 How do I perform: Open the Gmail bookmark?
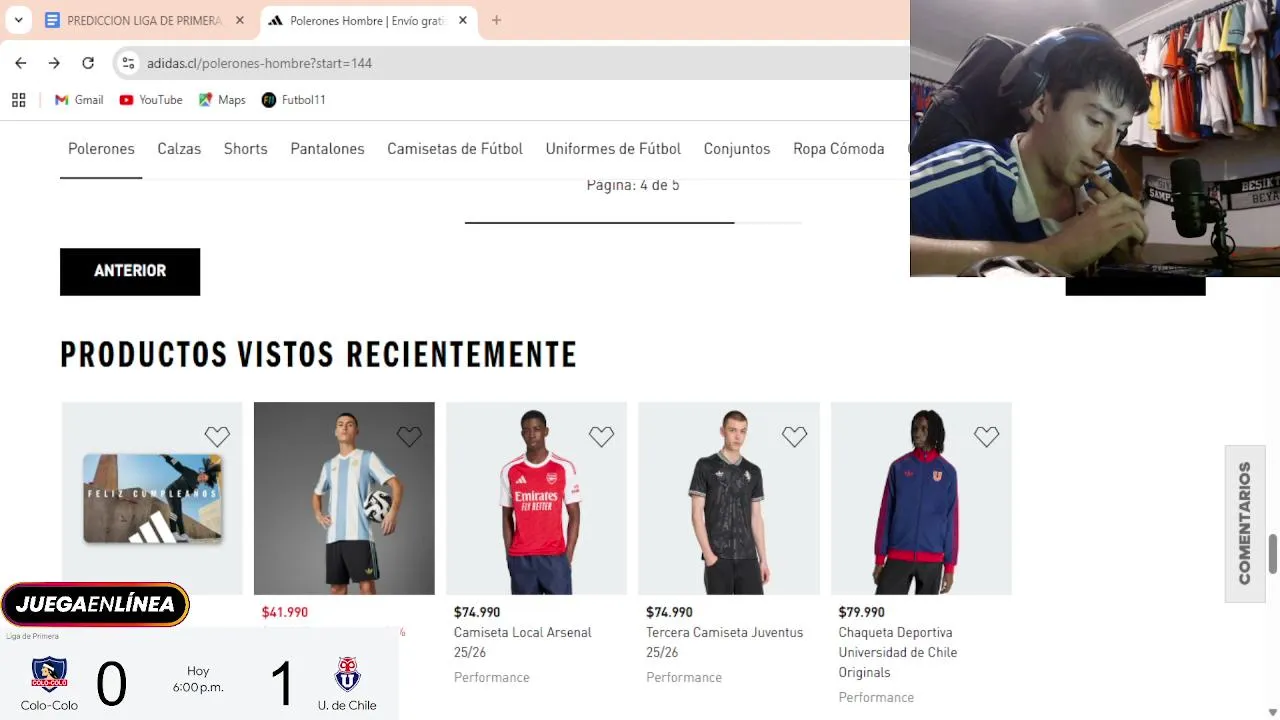[x=79, y=100]
